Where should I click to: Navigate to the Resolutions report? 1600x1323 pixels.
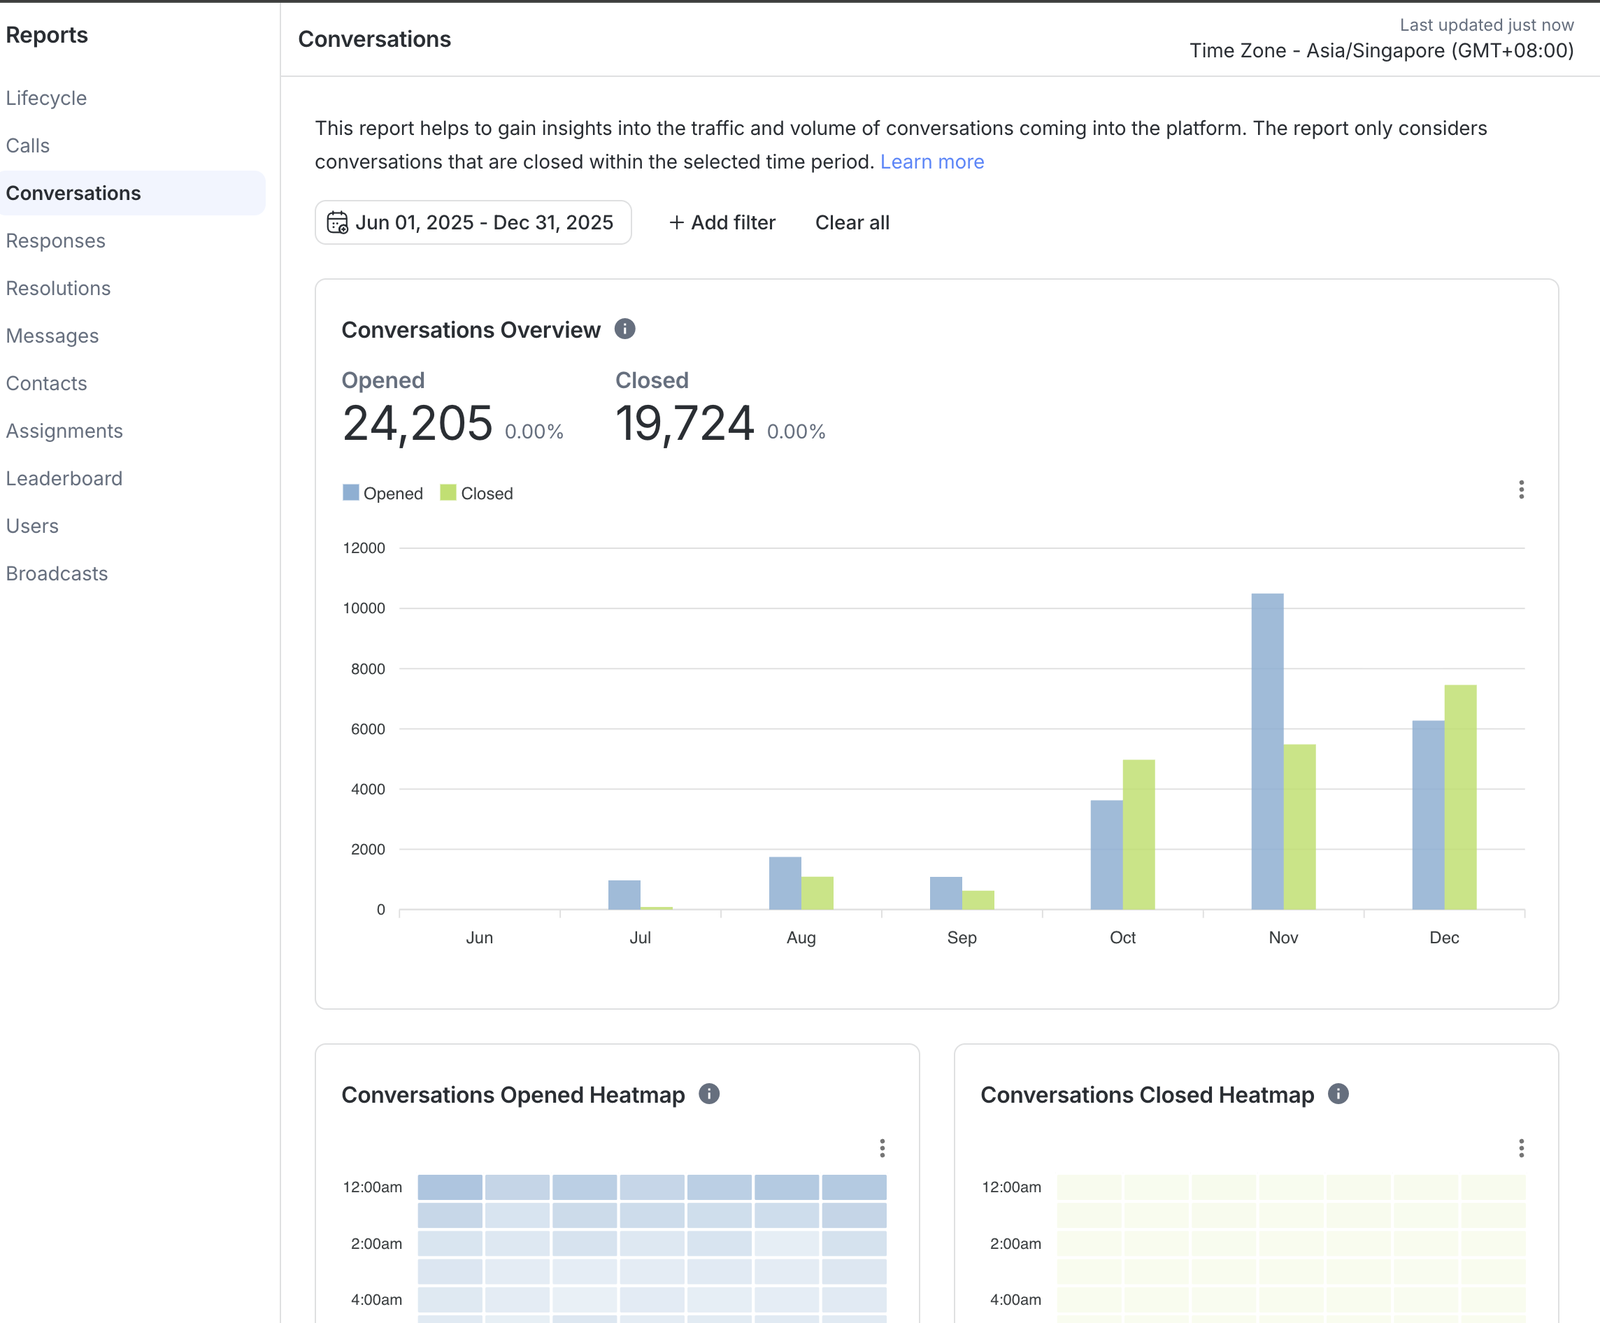58,288
